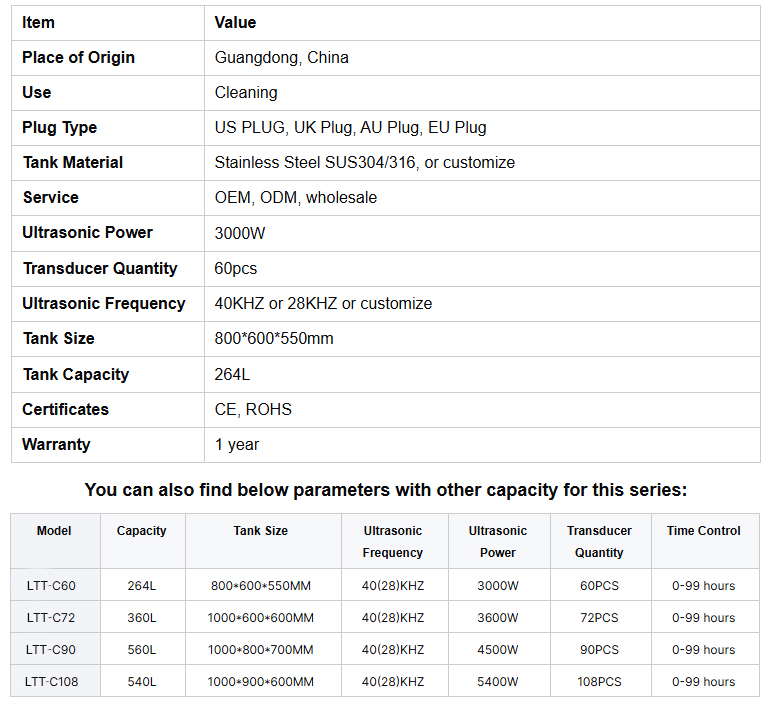Click the 560L capacity cell for LTT-C90
768x705 pixels.
coord(143,649)
